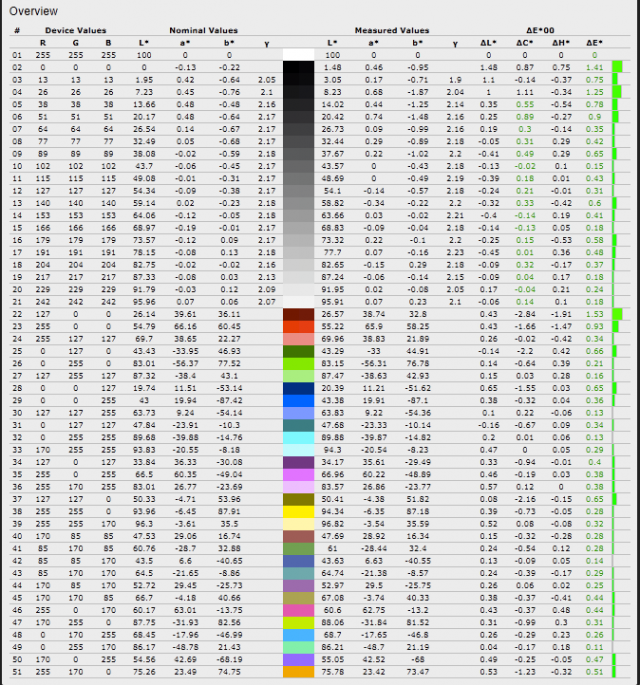Viewport: 640px width, 686px height.
Task: Click ΔE* value "0.11" in row 49
Action: [595, 647]
